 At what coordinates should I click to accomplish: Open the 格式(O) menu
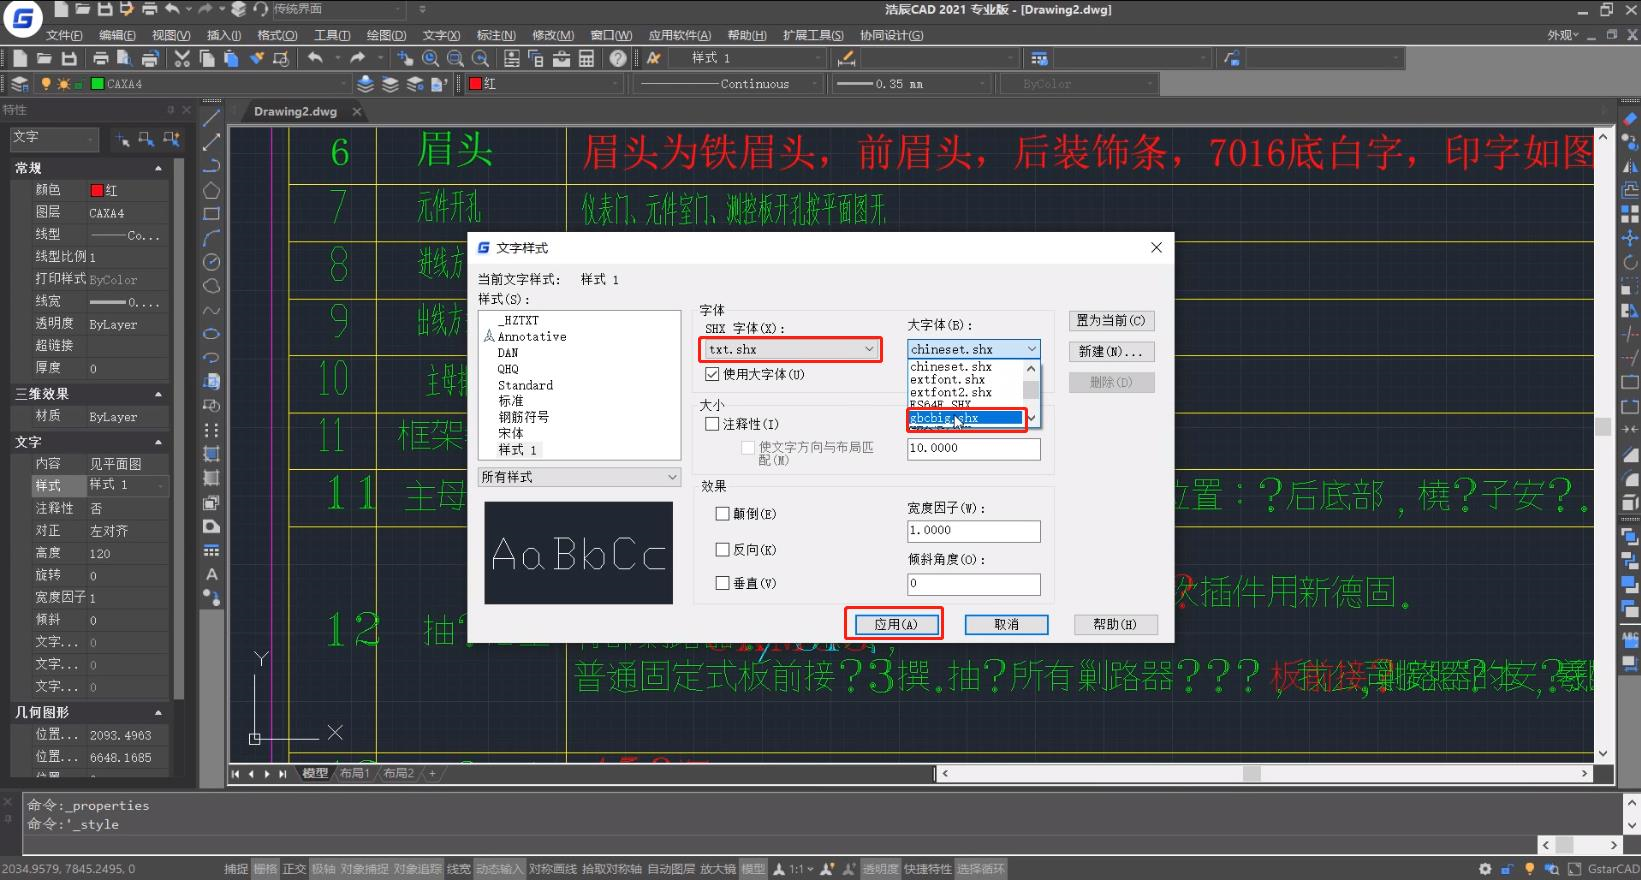click(x=277, y=35)
